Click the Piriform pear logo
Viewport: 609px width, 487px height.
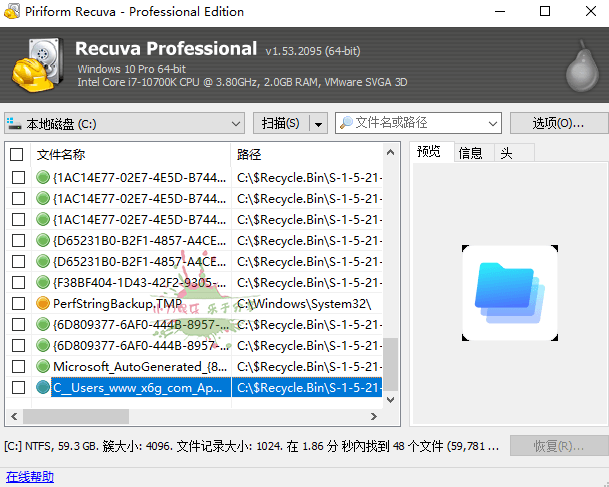[x=583, y=66]
